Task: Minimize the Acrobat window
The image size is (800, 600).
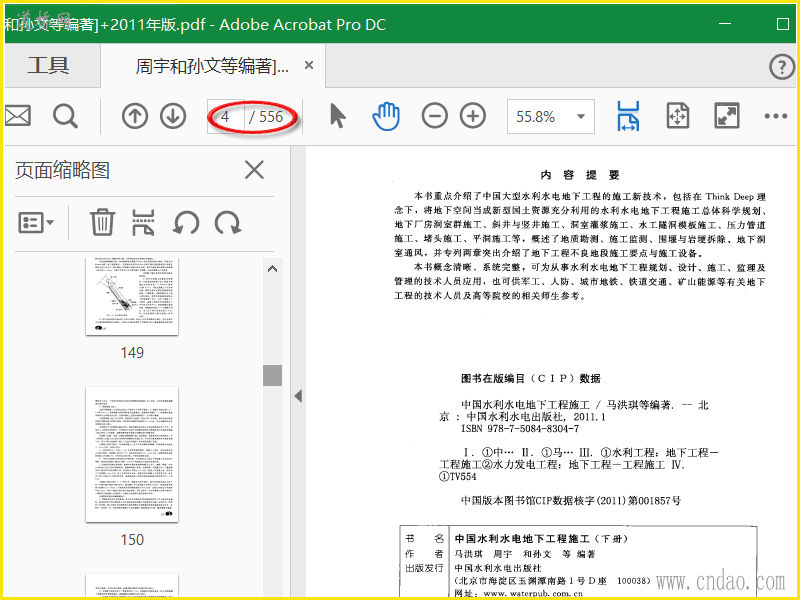Action: (x=725, y=23)
